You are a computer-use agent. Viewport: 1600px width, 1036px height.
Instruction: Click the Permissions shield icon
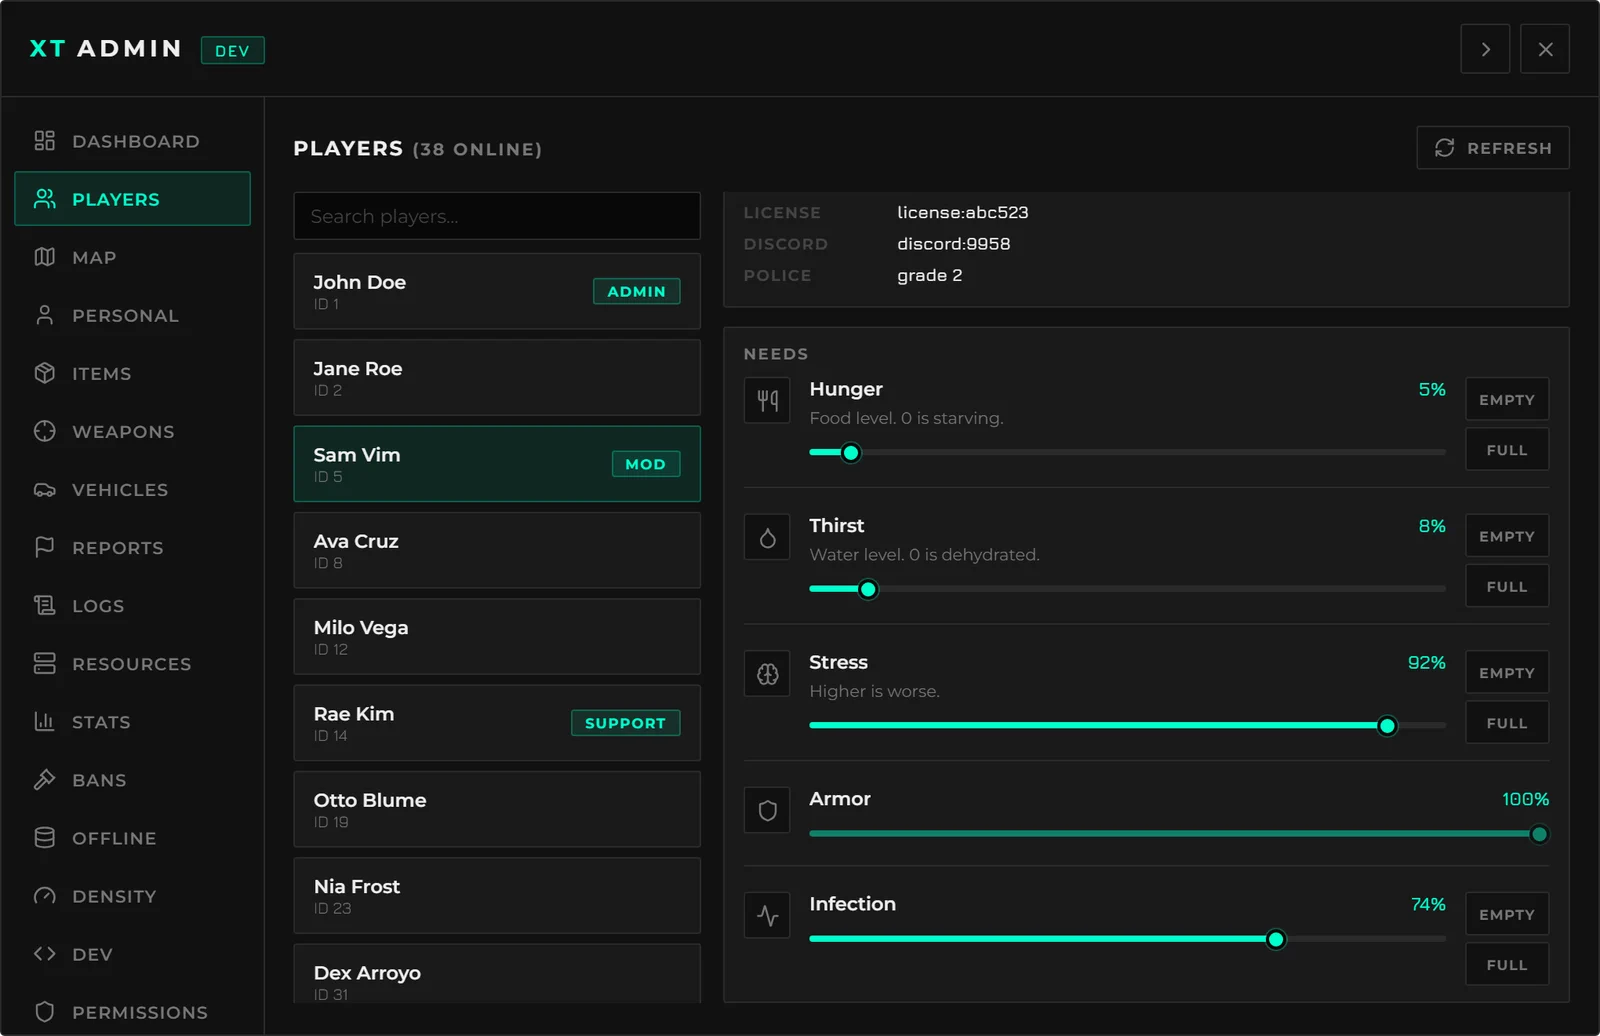(44, 1011)
